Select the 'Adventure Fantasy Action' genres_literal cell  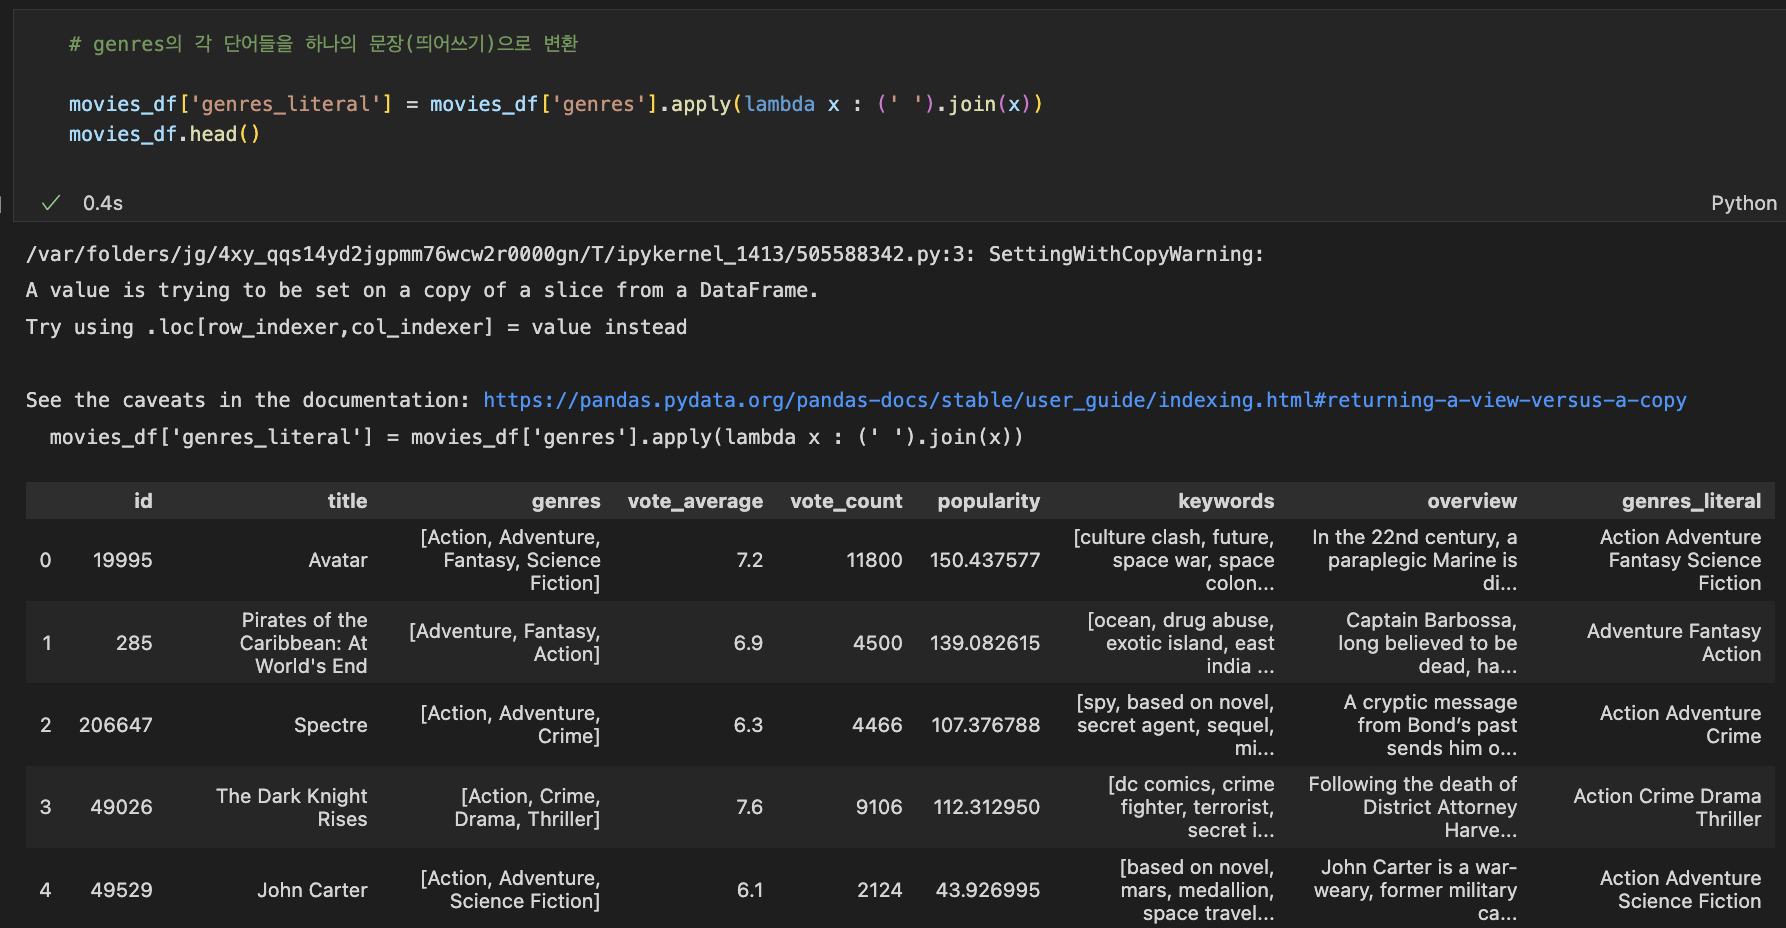1674,643
